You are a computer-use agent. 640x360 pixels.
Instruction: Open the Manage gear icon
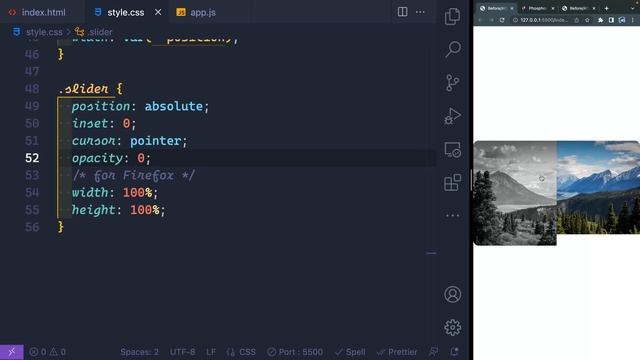click(x=452, y=327)
